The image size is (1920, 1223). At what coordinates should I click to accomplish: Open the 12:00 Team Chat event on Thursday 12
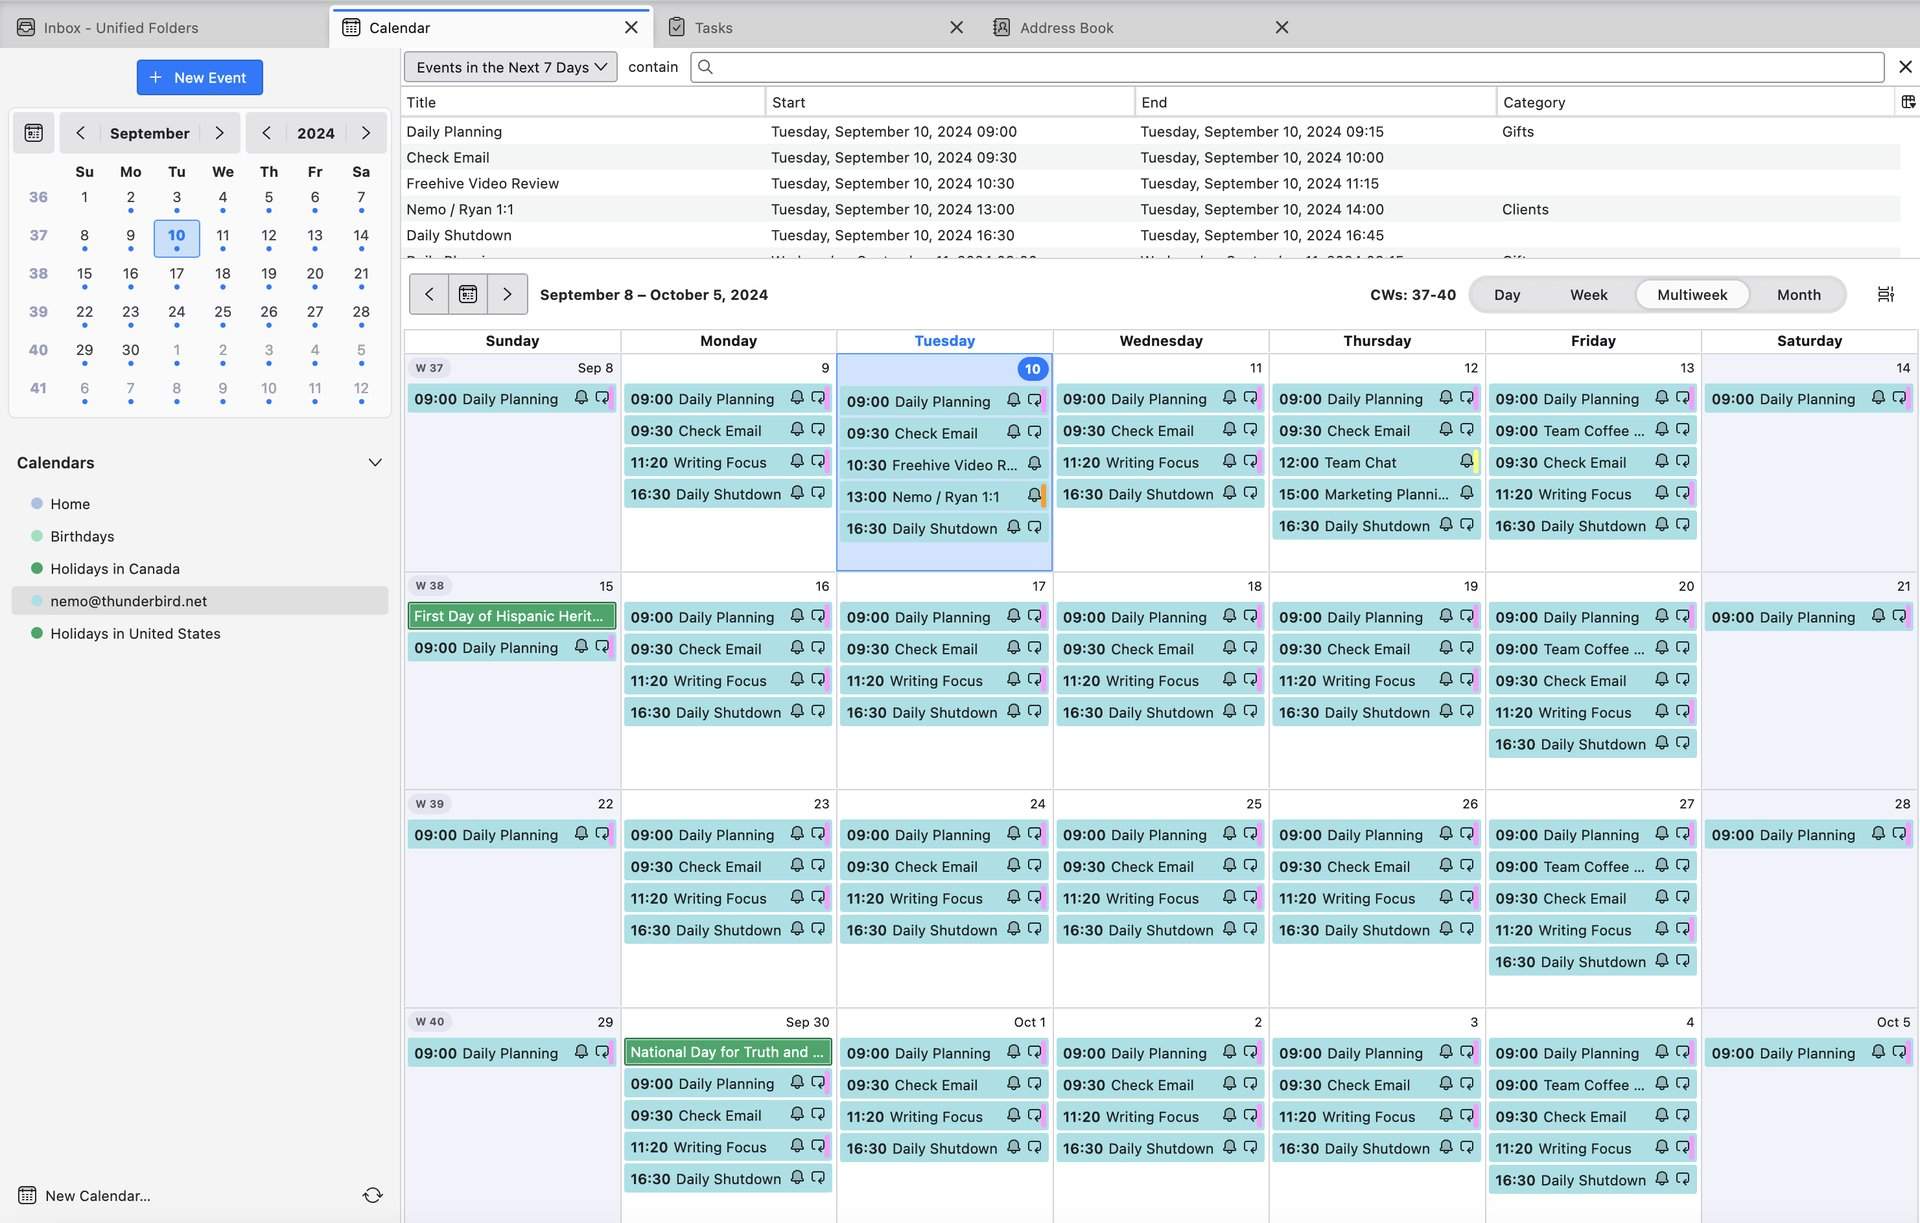click(1376, 462)
